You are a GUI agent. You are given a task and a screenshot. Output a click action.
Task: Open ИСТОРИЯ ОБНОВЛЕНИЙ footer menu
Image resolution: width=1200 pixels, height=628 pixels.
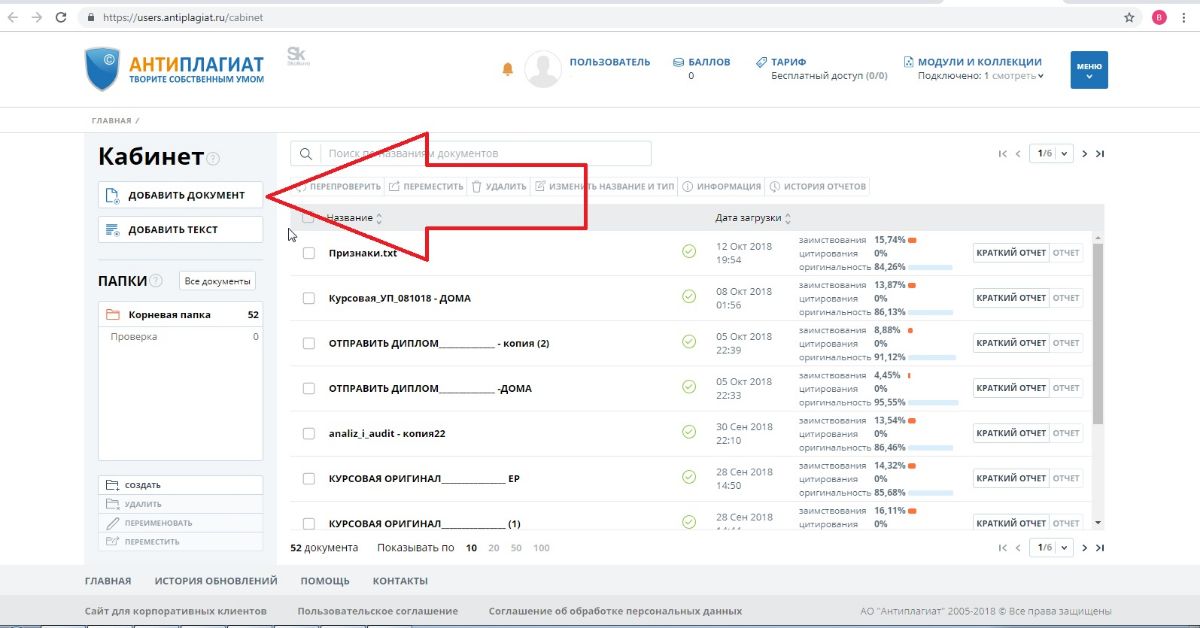tap(216, 581)
